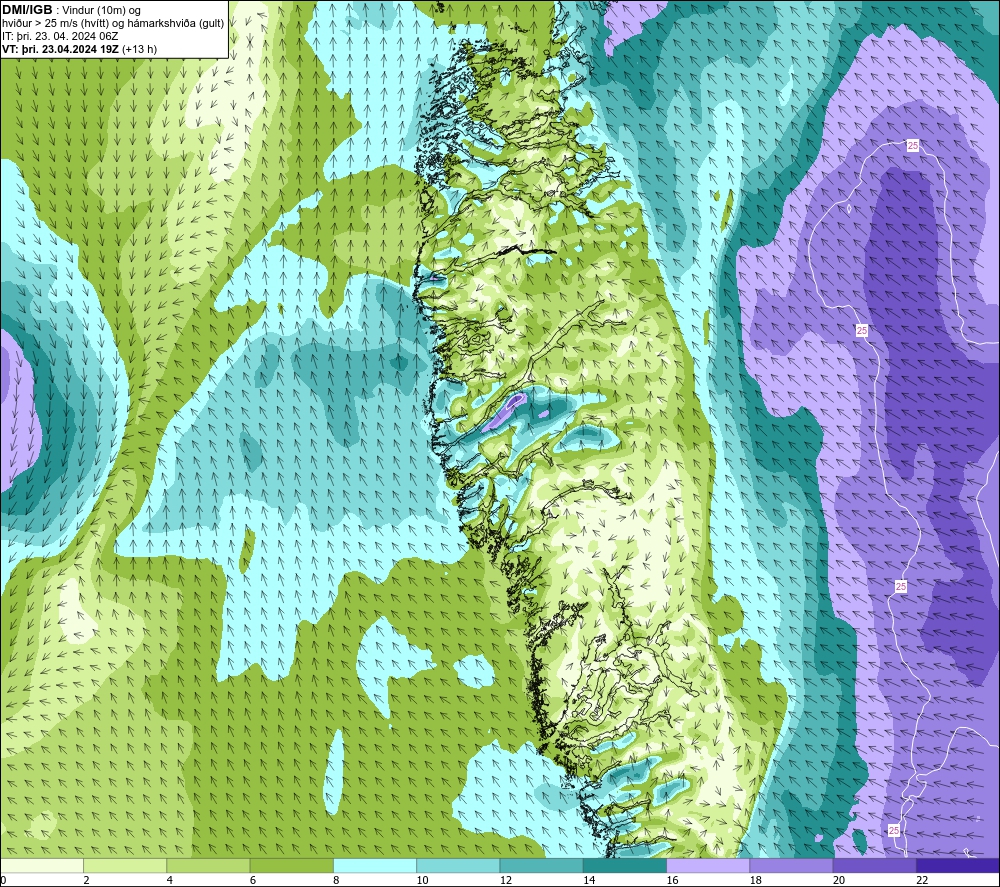The width and height of the screenshot is (1000, 887).
Task: Click the dark teal 14–16 m/s swatch
Action: point(625,865)
